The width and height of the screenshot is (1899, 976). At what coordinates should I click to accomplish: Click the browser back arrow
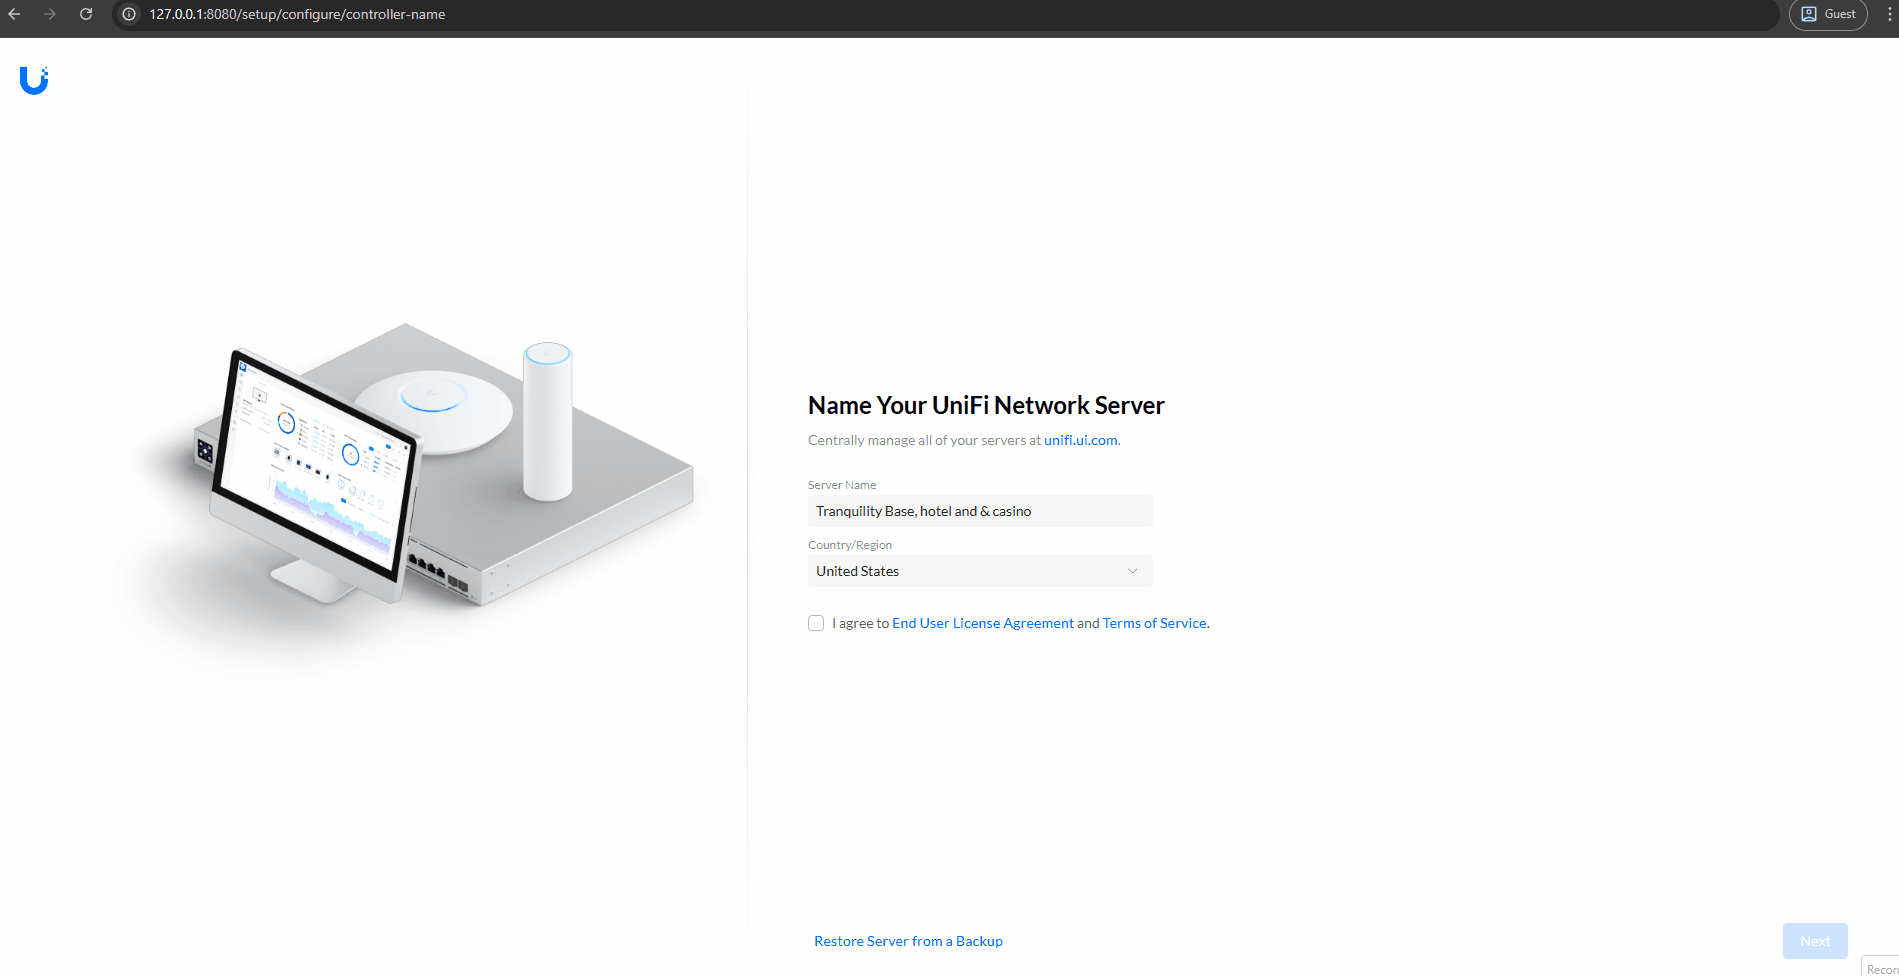tap(14, 14)
